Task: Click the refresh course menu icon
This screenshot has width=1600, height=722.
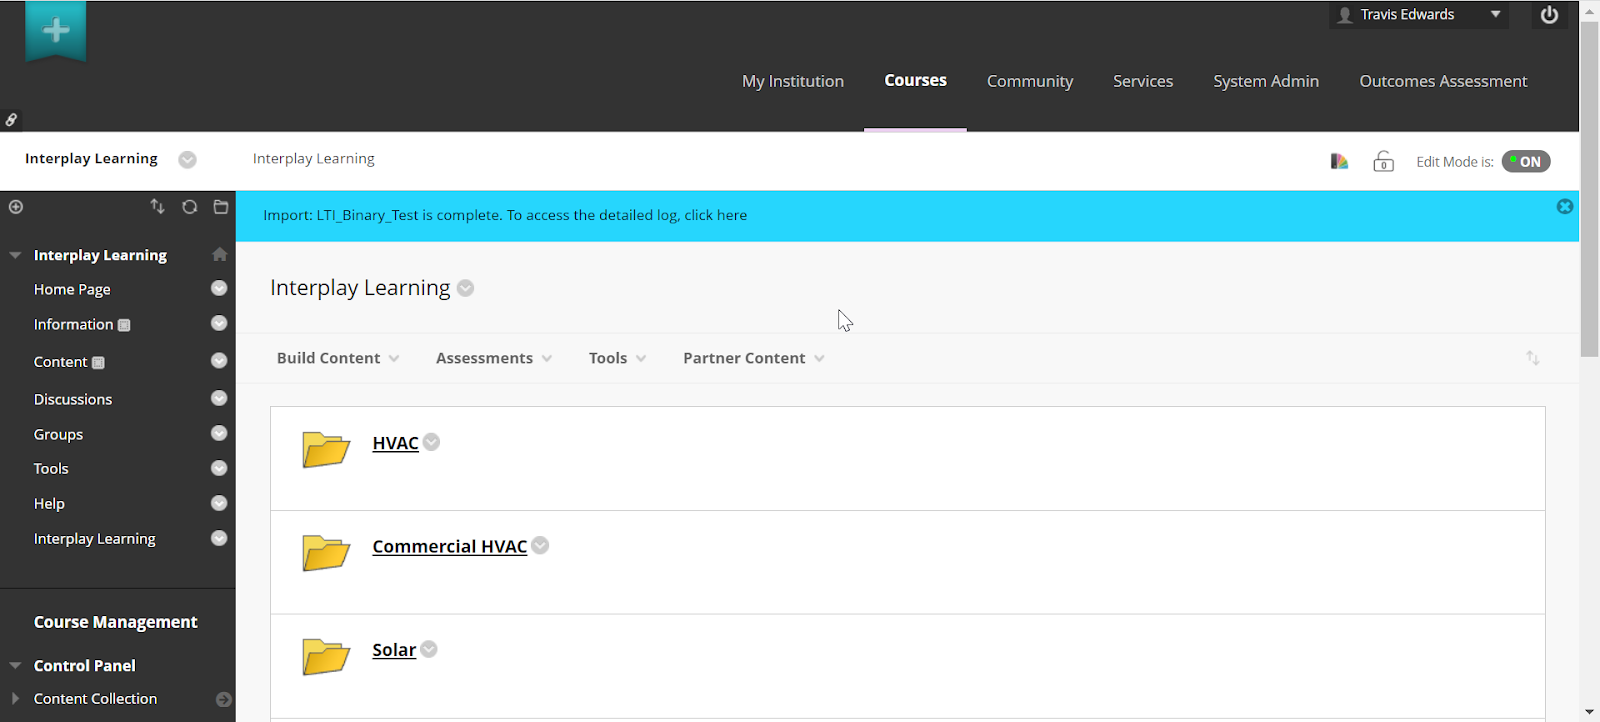Action: [x=189, y=207]
